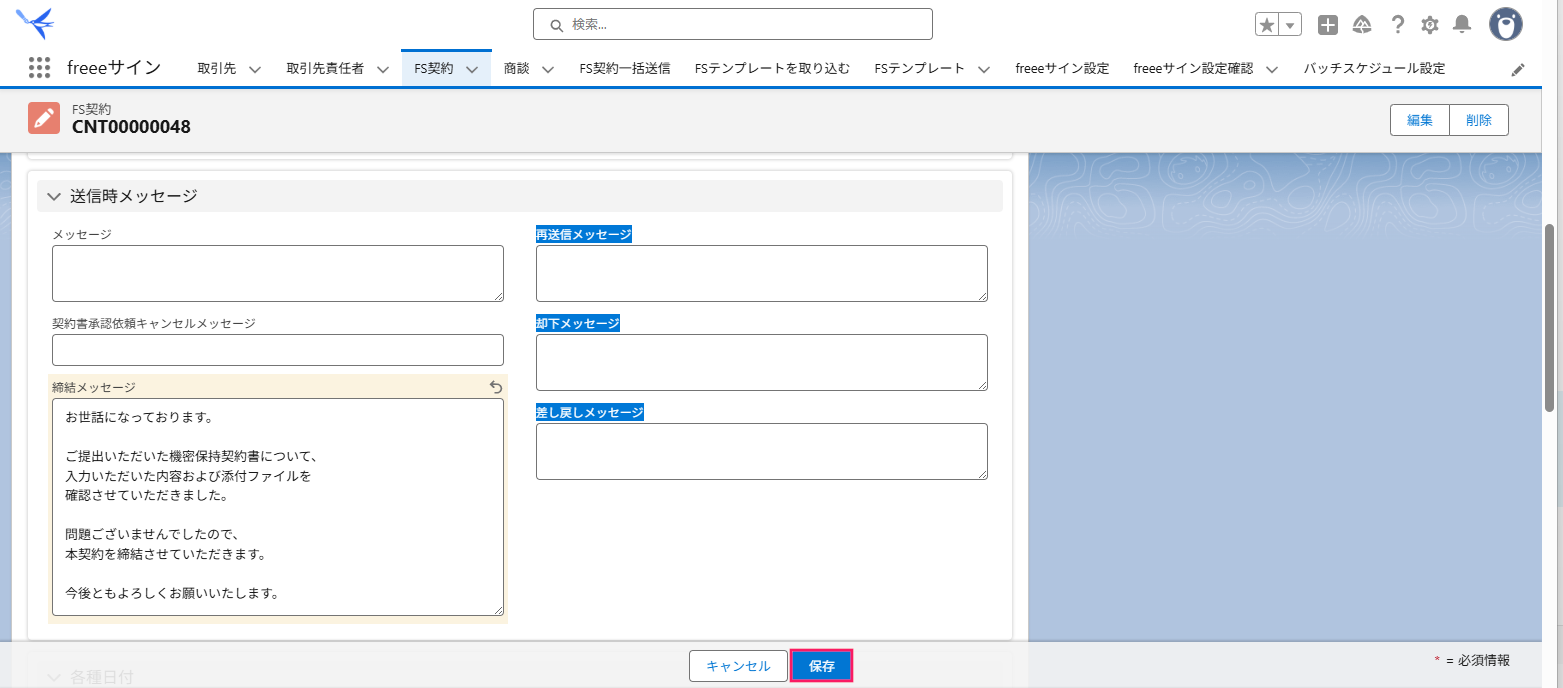Collapse the 送信時メッセージ section
This screenshot has height=688, width=1563.
[54, 196]
